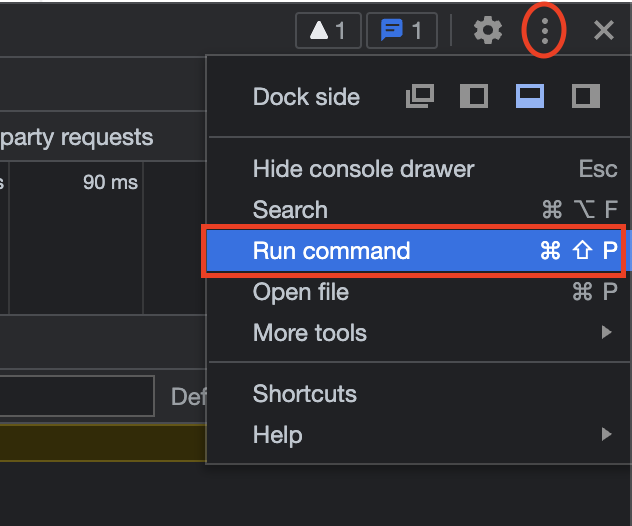Undock DevTools into separate window
The width and height of the screenshot is (632, 526).
click(420, 97)
